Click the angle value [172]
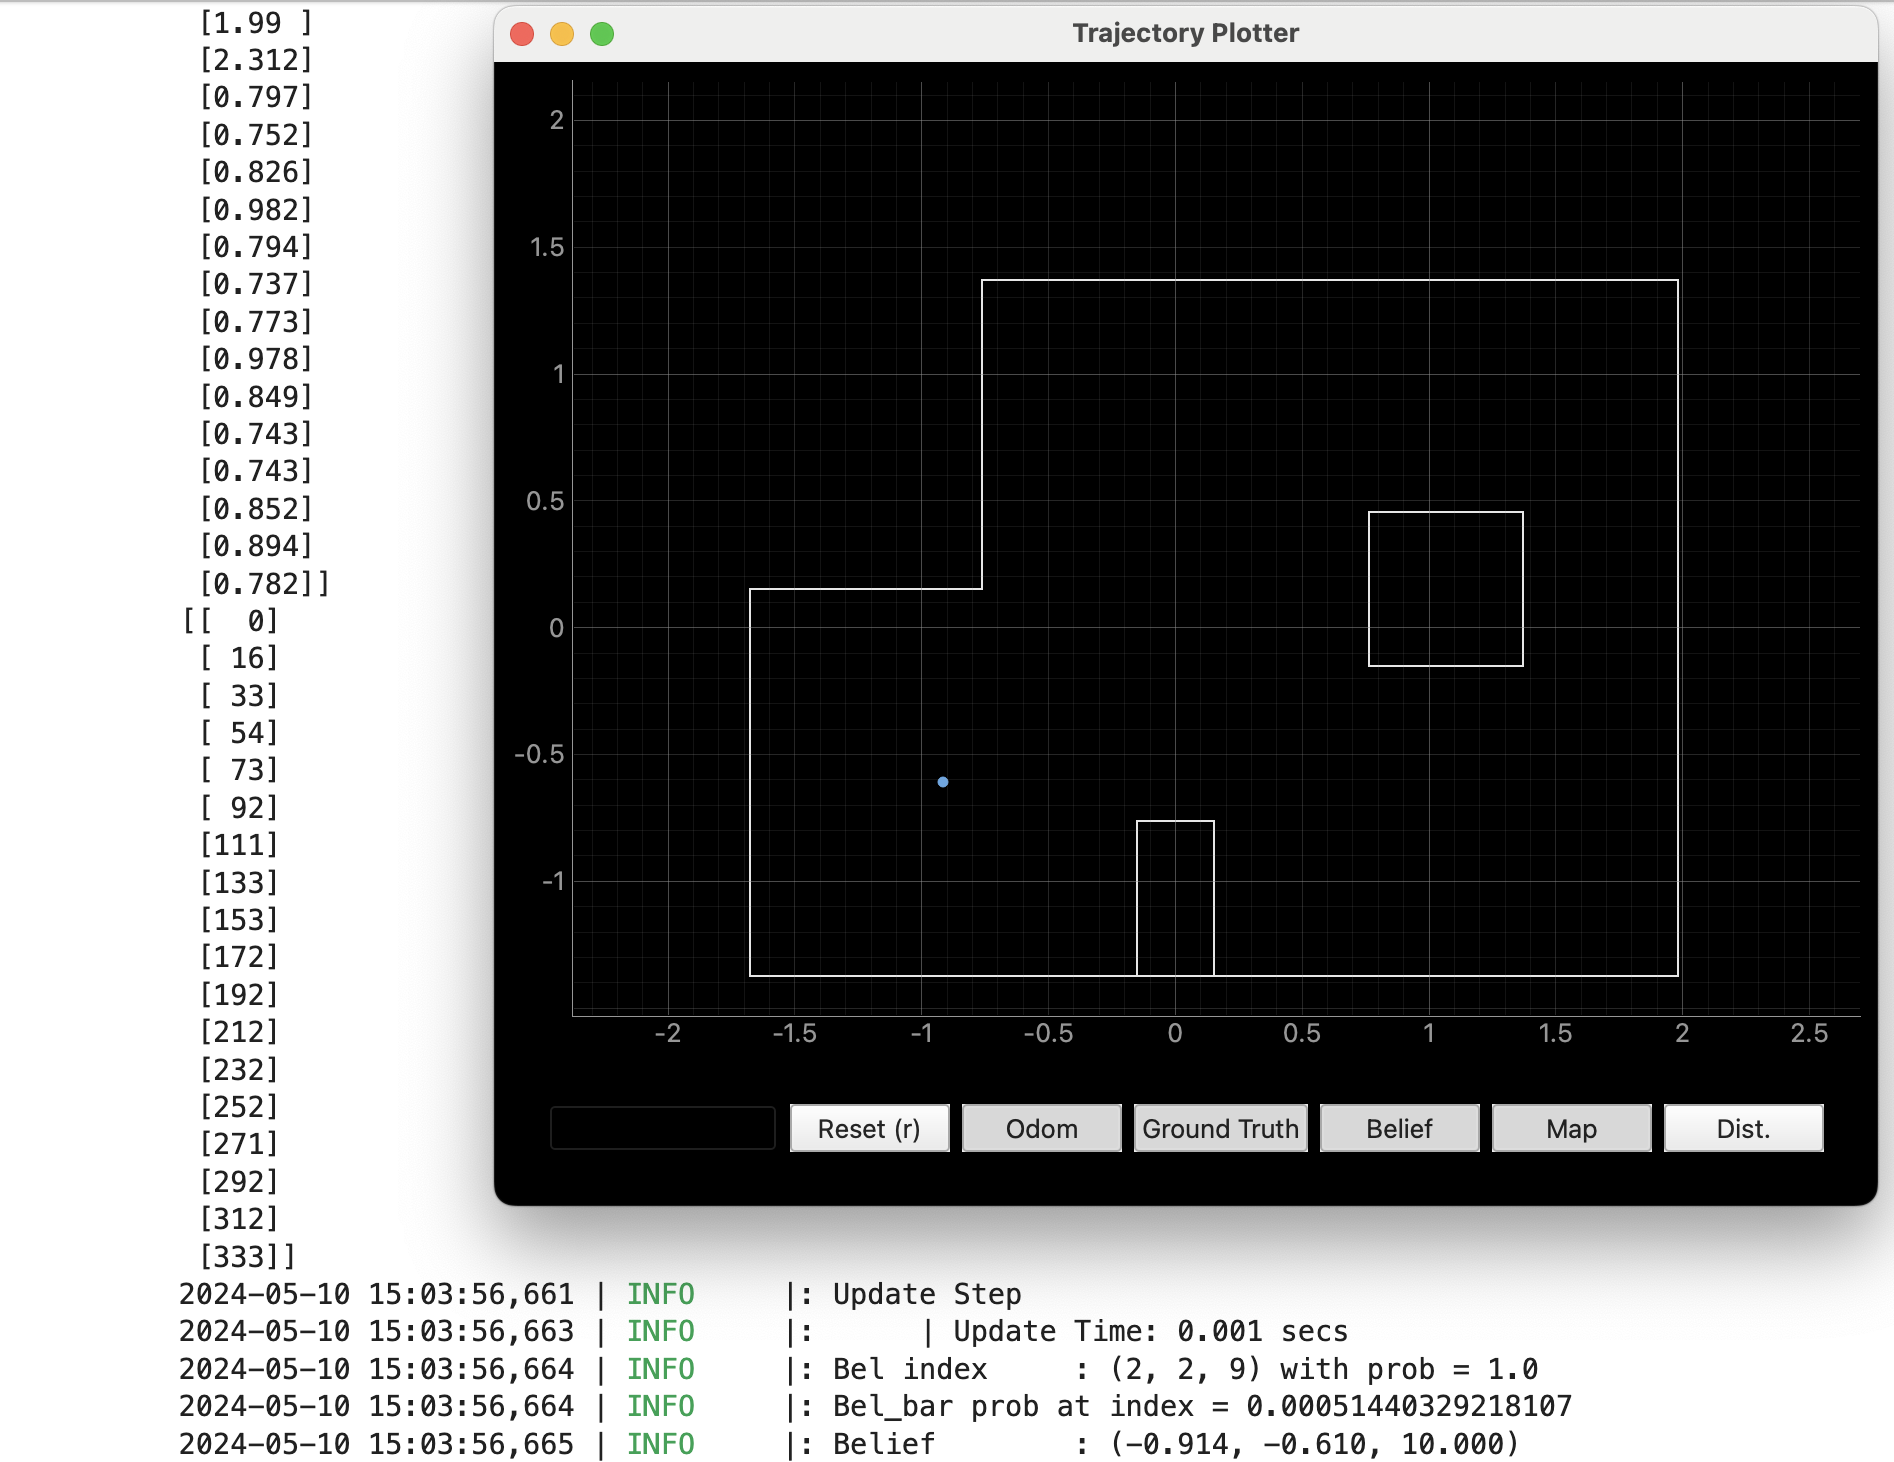 click(239, 957)
